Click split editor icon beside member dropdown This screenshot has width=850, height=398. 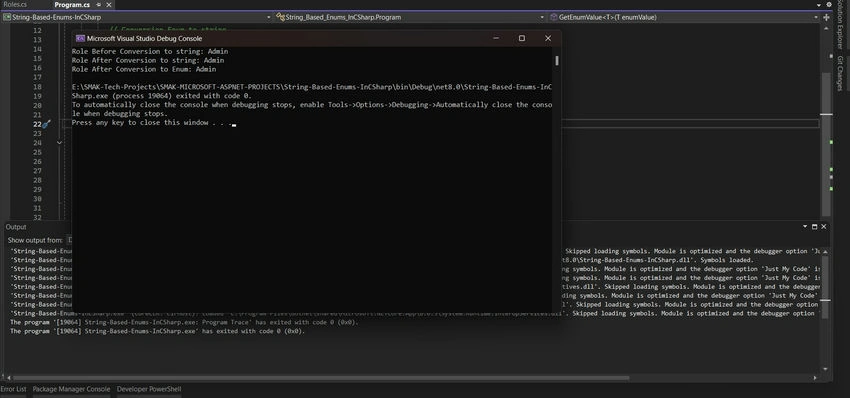pos(826,17)
